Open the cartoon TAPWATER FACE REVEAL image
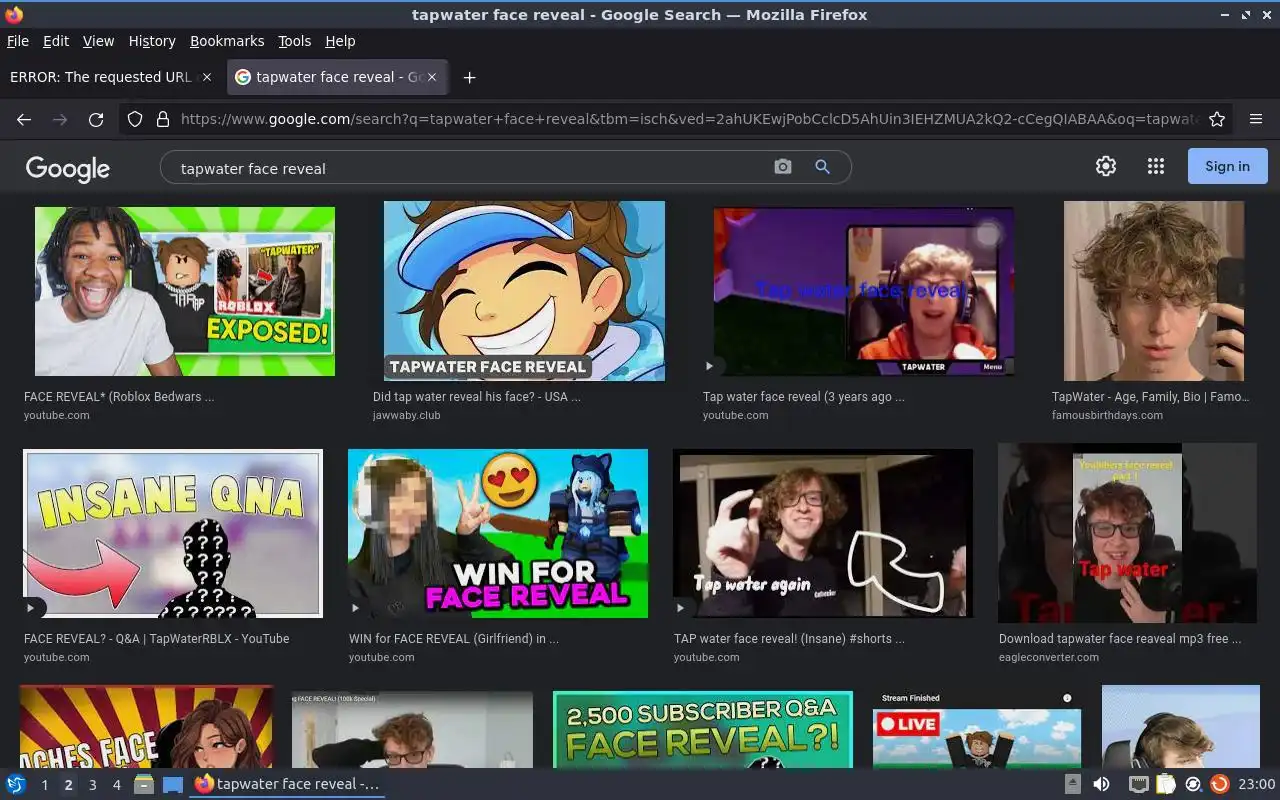1280x800 pixels. [x=524, y=291]
